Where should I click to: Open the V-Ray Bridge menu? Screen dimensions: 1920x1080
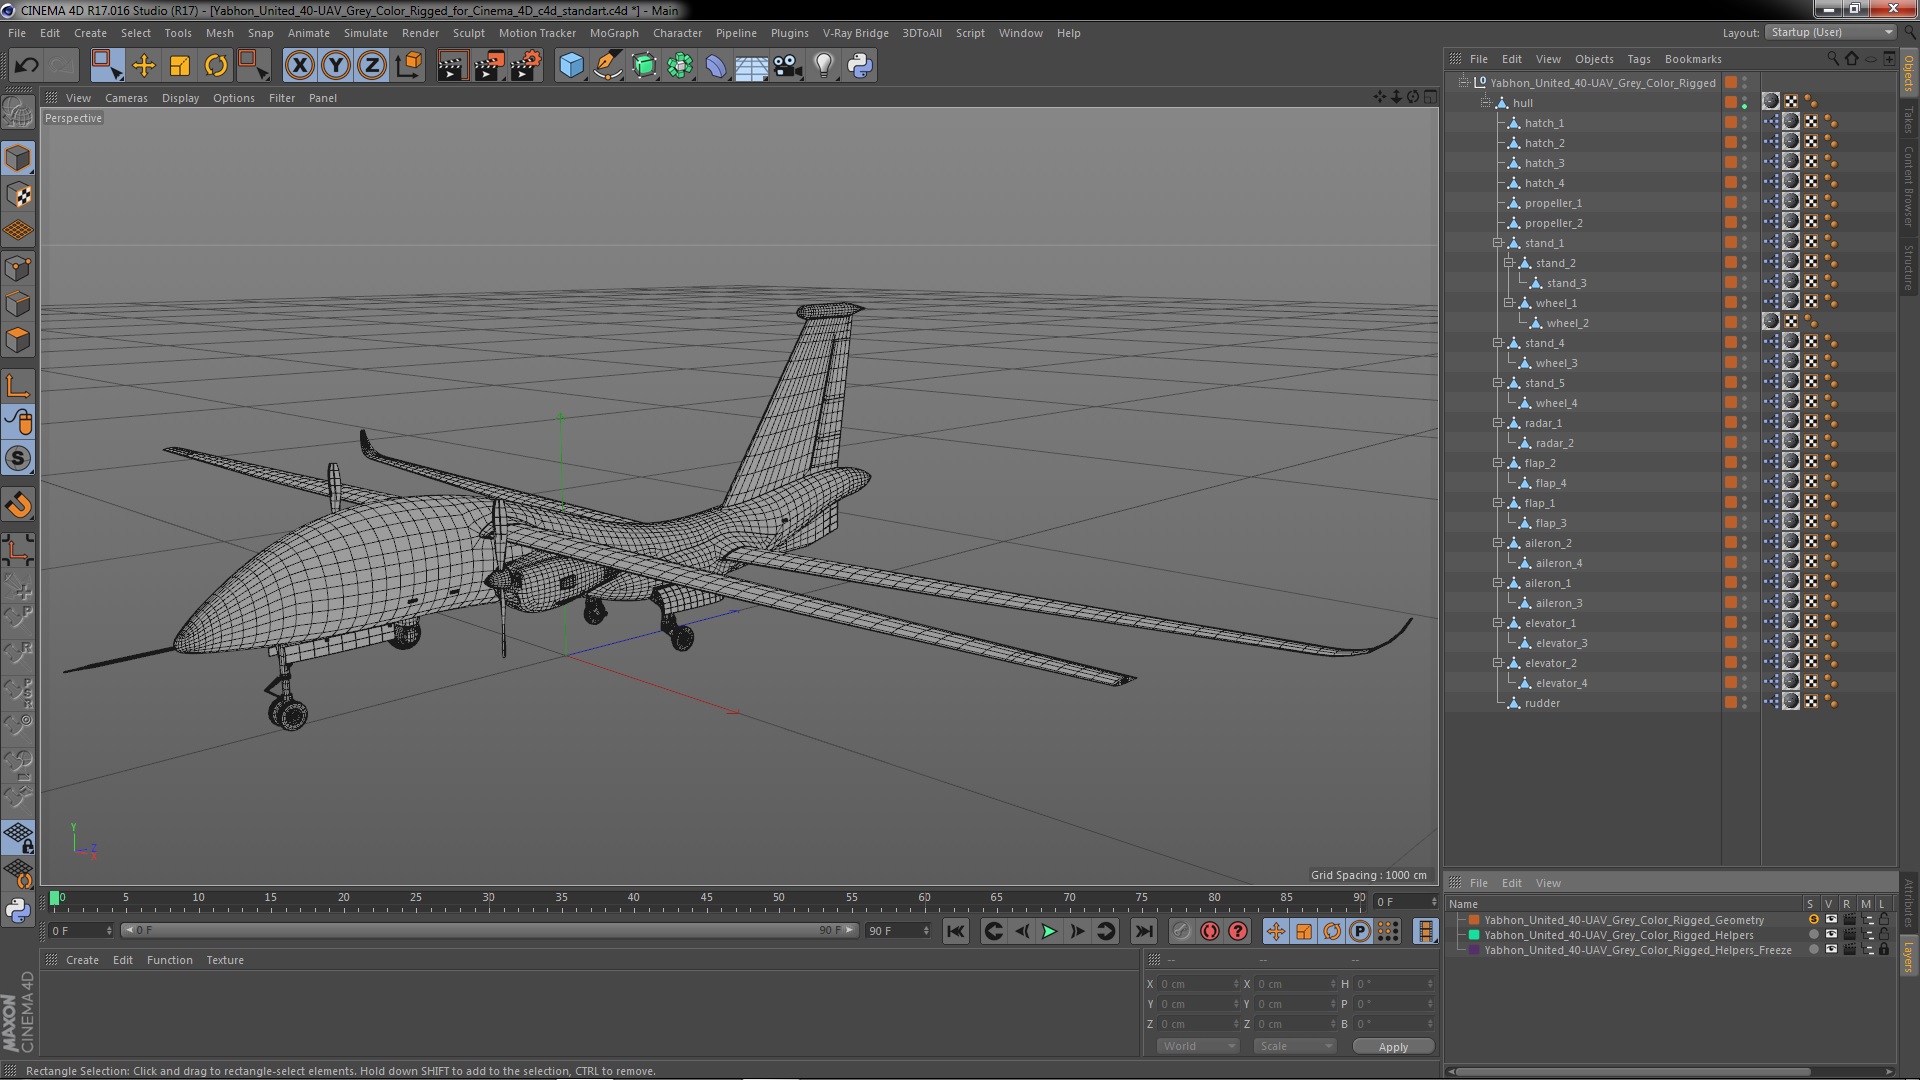pos(855,33)
